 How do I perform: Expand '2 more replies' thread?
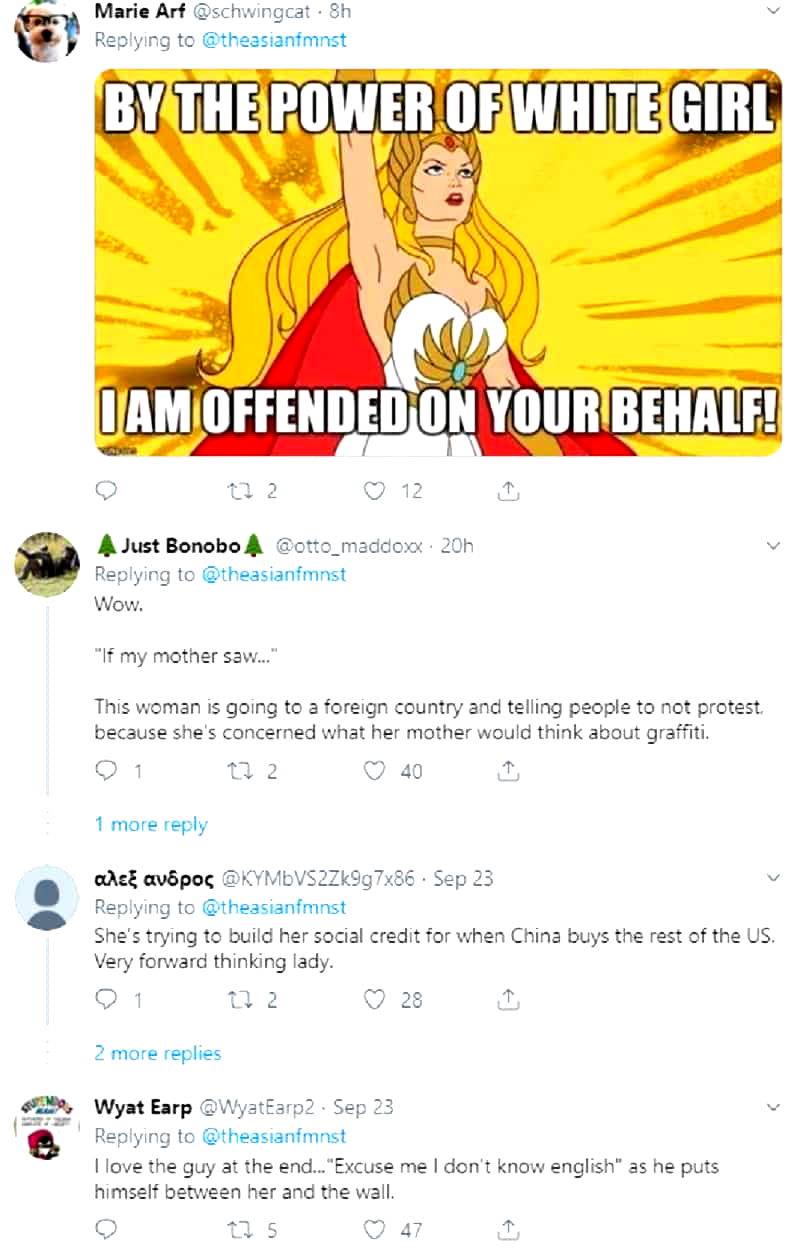pos(158,1054)
